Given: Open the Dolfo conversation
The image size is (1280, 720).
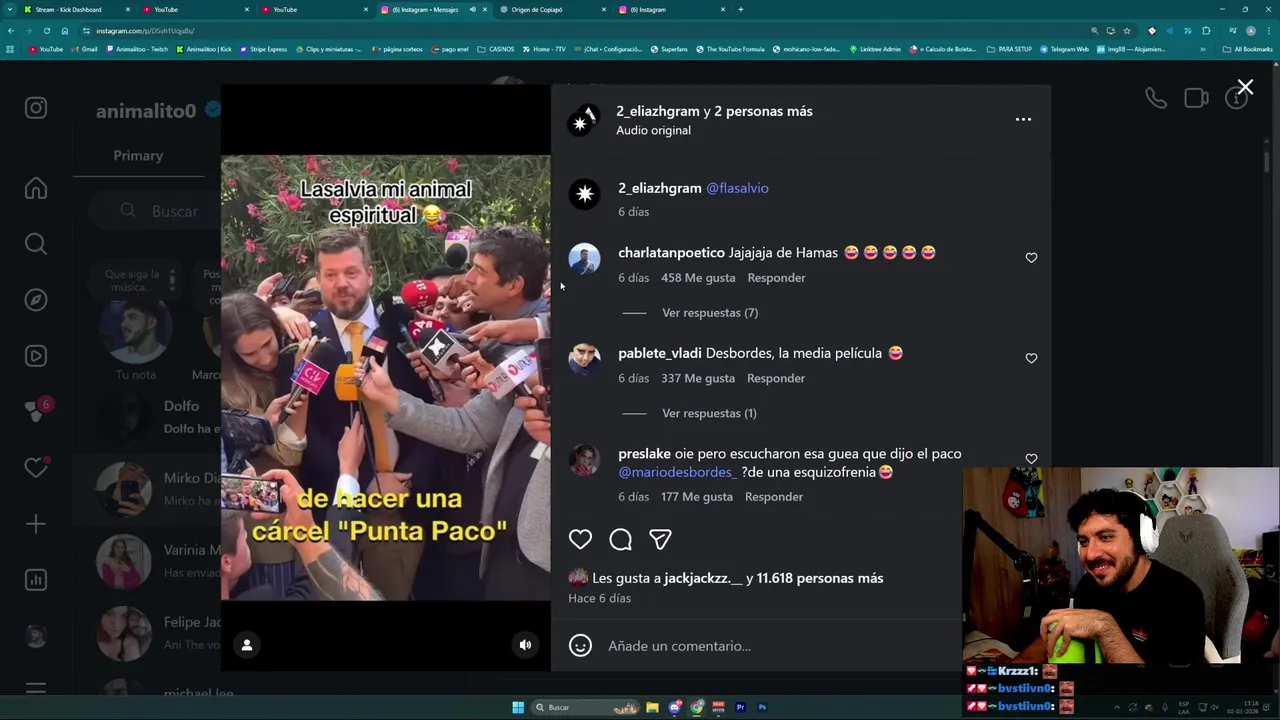Looking at the screenshot, I should click(x=147, y=417).
